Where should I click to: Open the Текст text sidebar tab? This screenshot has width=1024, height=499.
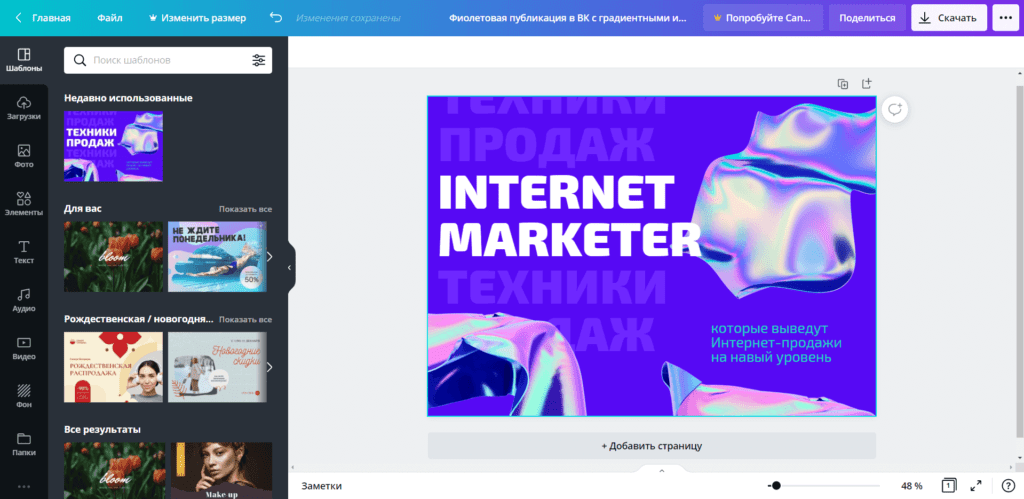[24, 251]
